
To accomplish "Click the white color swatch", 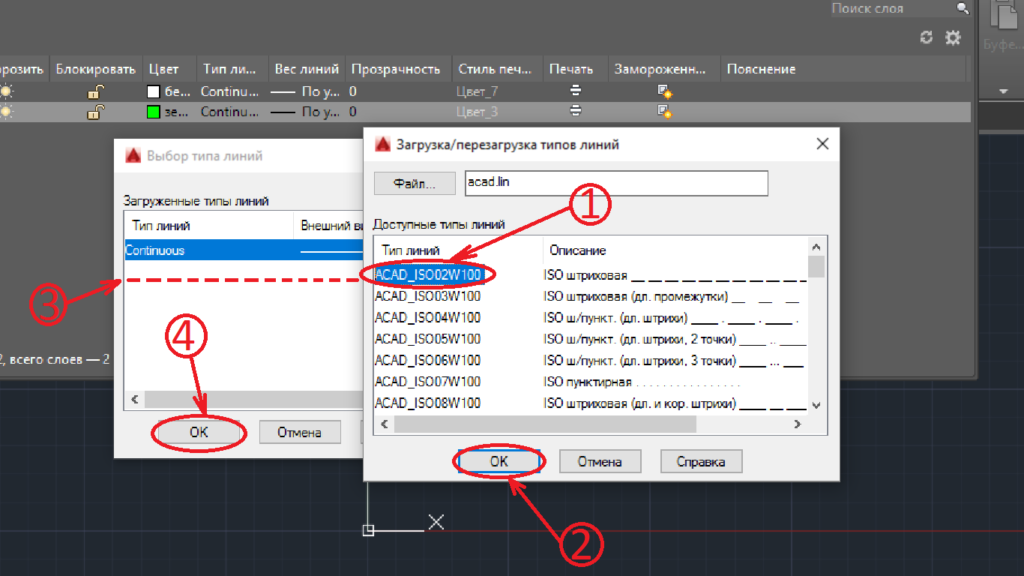I will pos(153,91).
